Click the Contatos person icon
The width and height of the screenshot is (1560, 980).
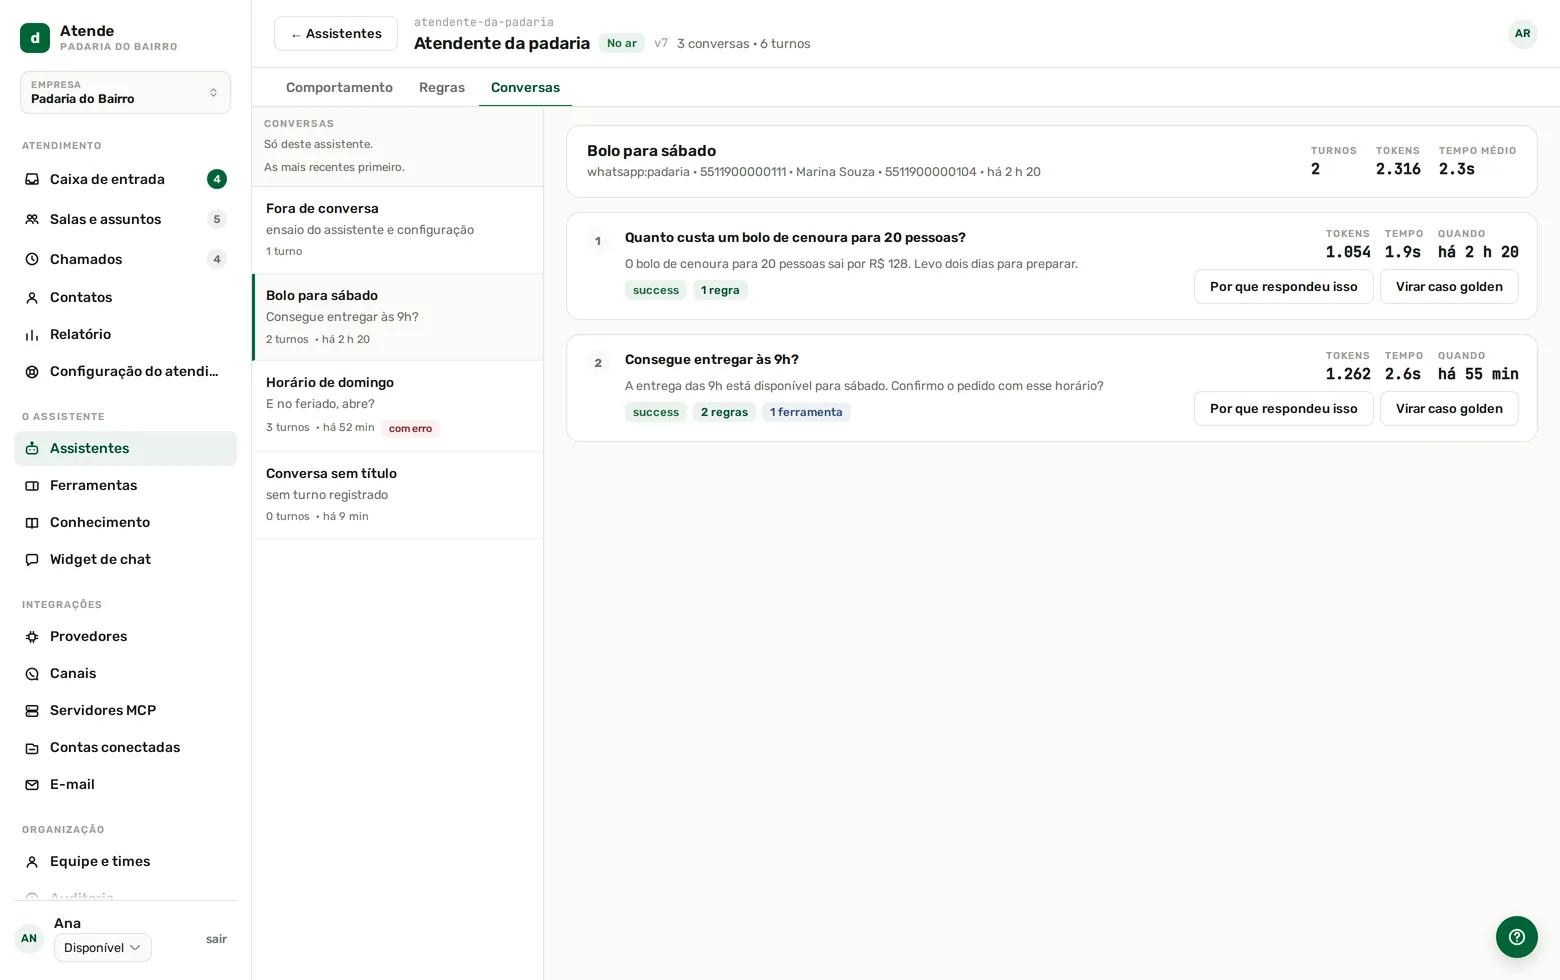click(x=32, y=298)
